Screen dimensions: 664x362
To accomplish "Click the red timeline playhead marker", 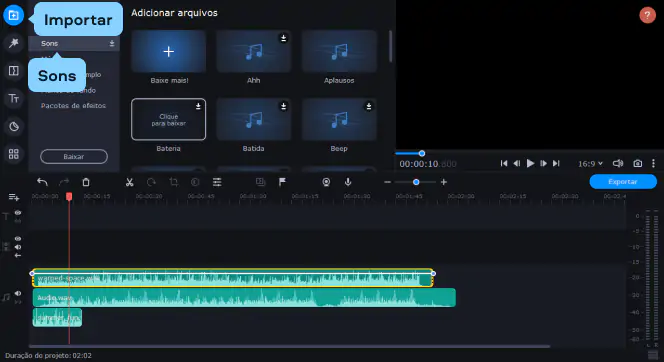I will pos(69,196).
